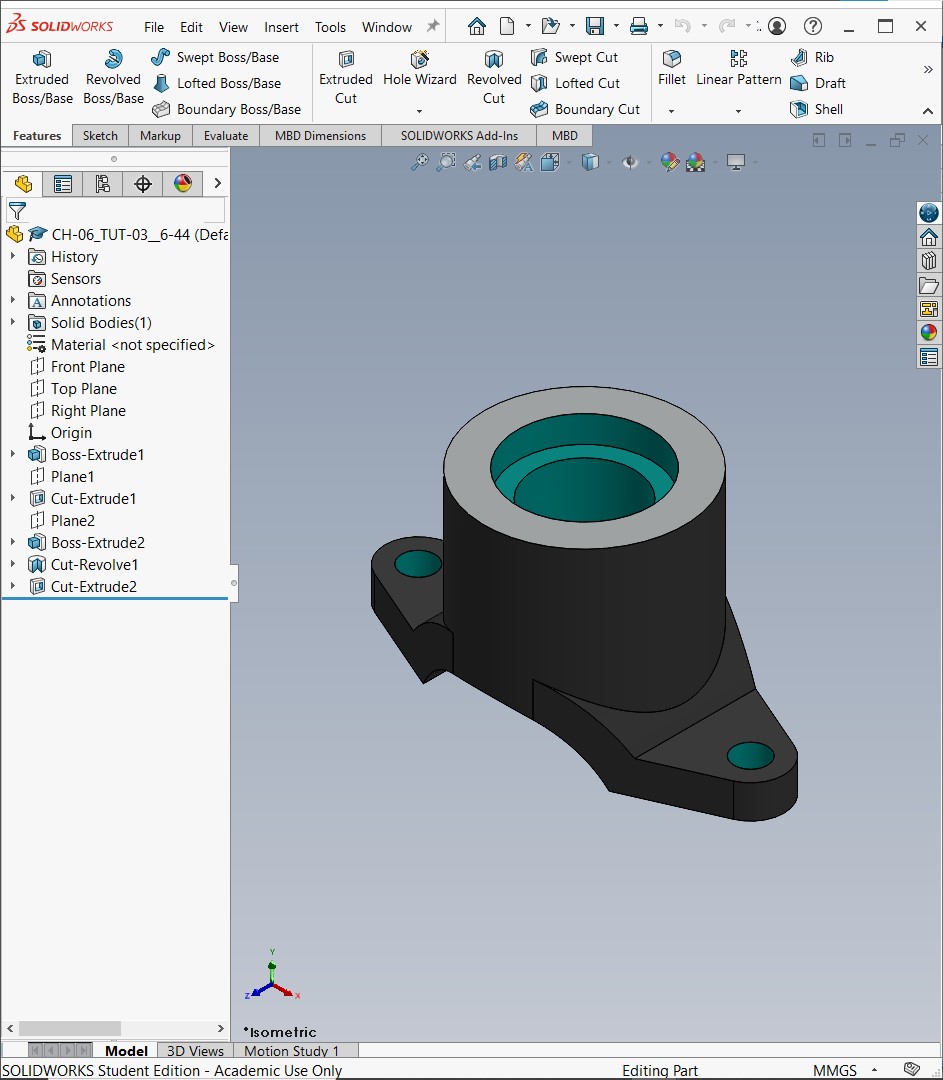
Task: Pin the menu bar with the pushpin
Action: [x=433, y=26]
